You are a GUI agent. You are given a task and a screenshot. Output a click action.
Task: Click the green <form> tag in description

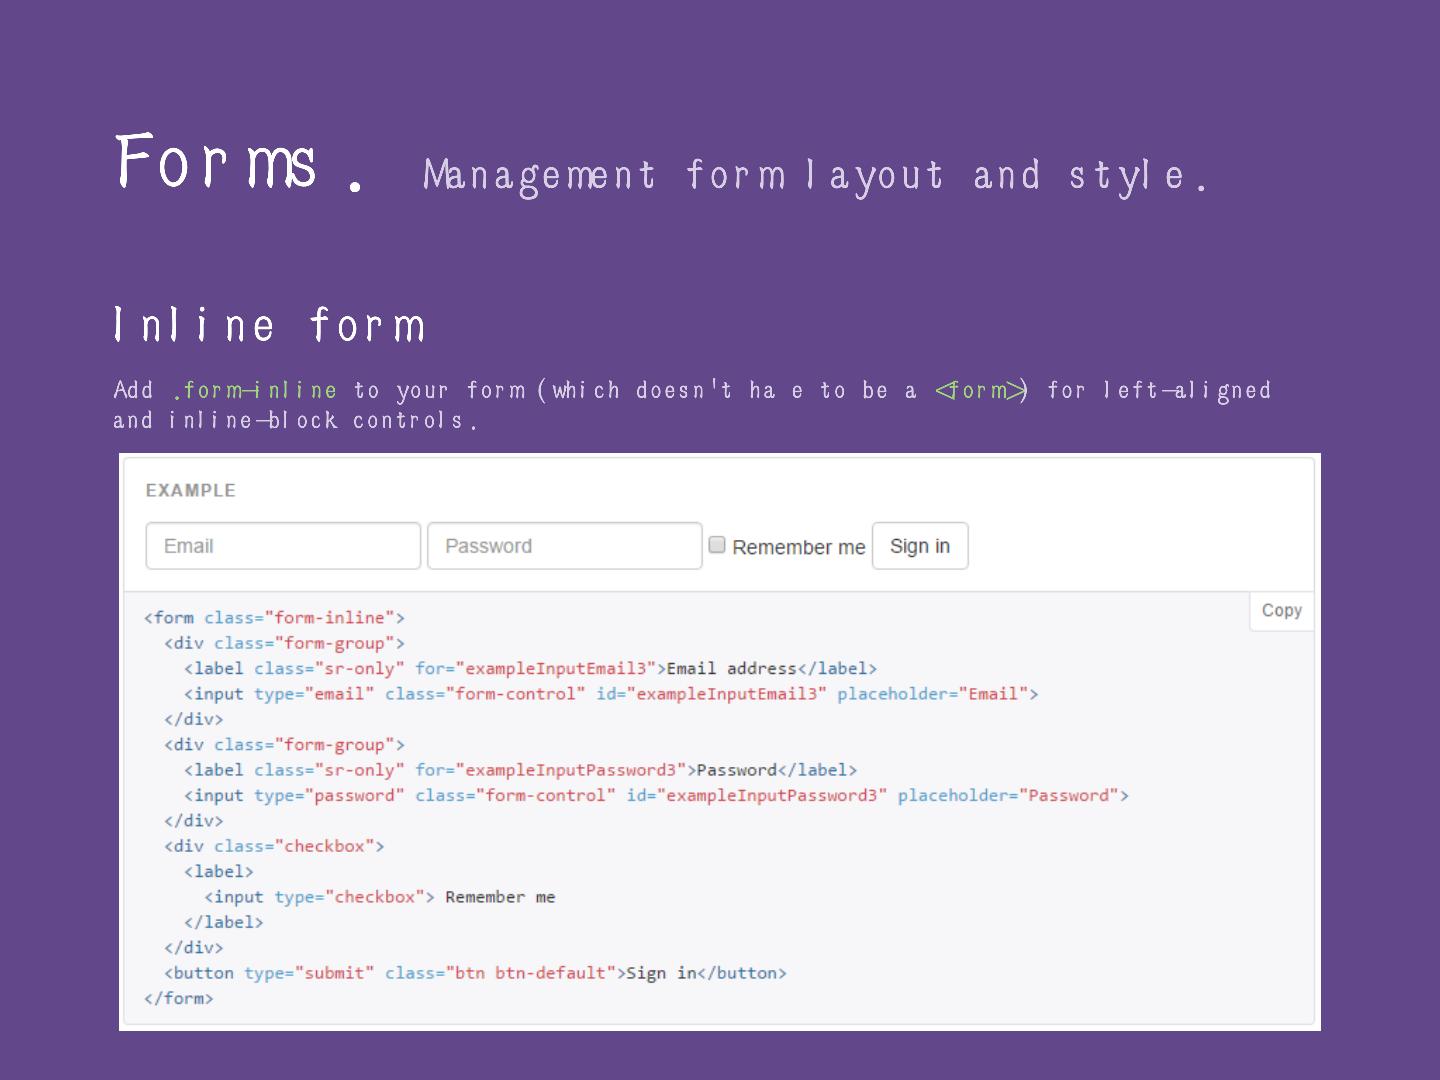click(x=981, y=390)
